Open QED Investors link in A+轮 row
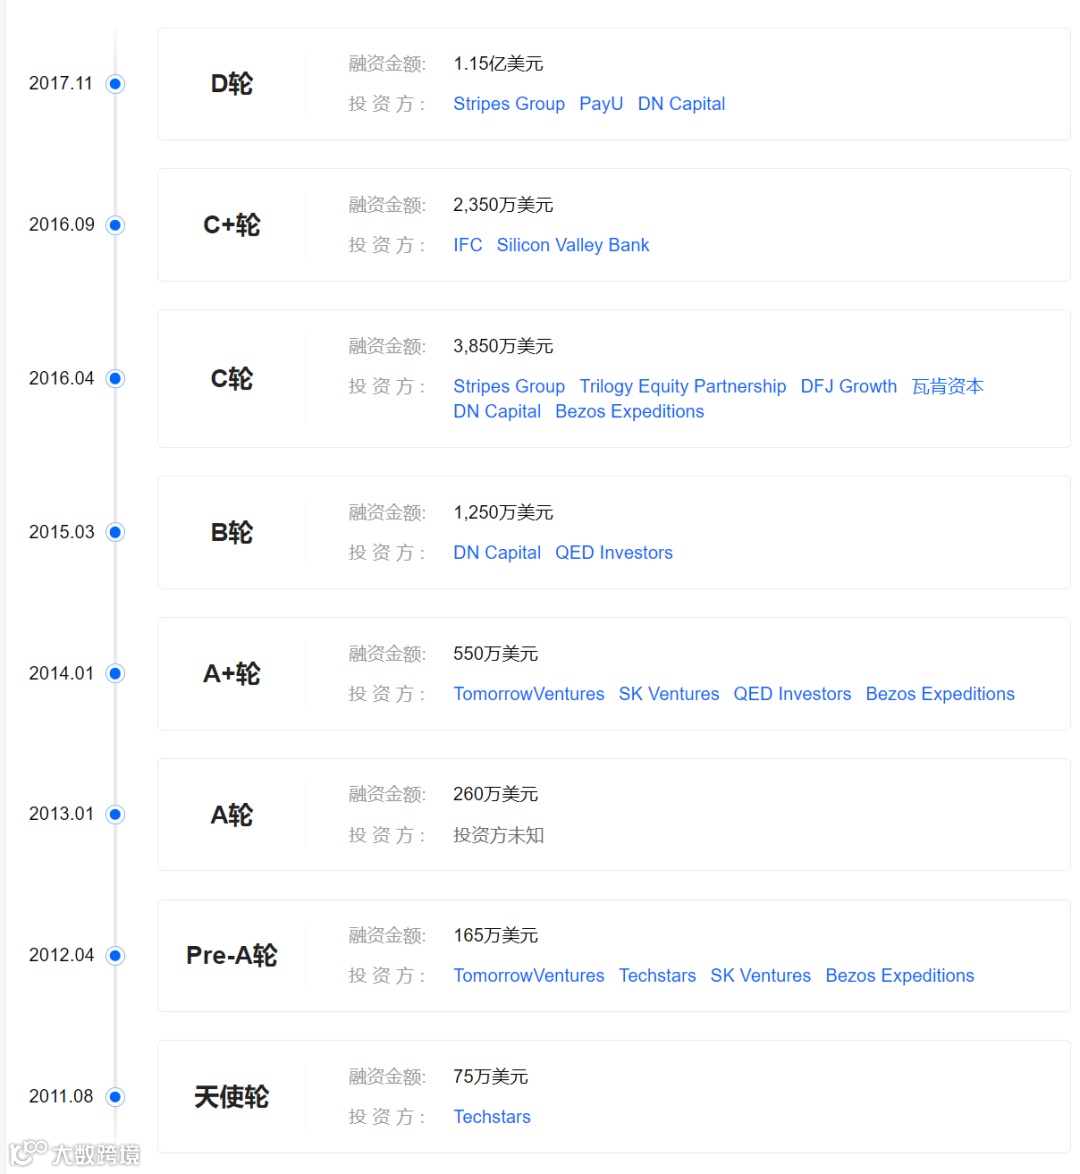This screenshot has width=1080, height=1174. (792, 694)
